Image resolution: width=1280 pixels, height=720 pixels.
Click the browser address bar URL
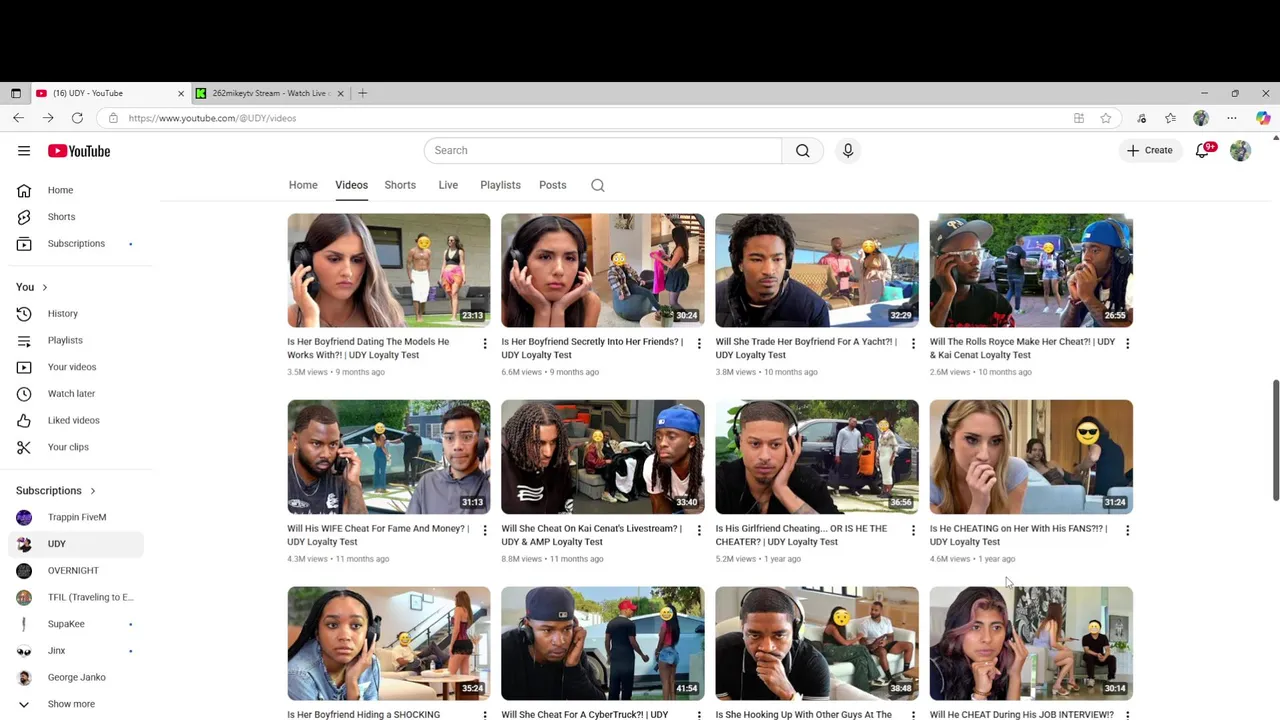(x=212, y=118)
